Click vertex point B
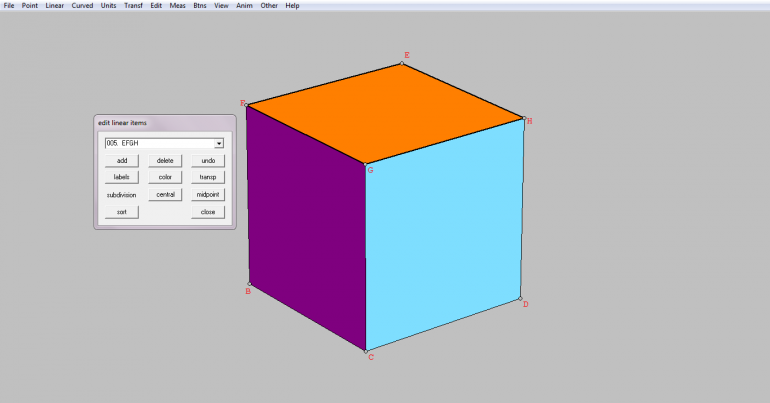Viewport: 770px width, 403px height. pyautogui.click(x=249, y=284)
